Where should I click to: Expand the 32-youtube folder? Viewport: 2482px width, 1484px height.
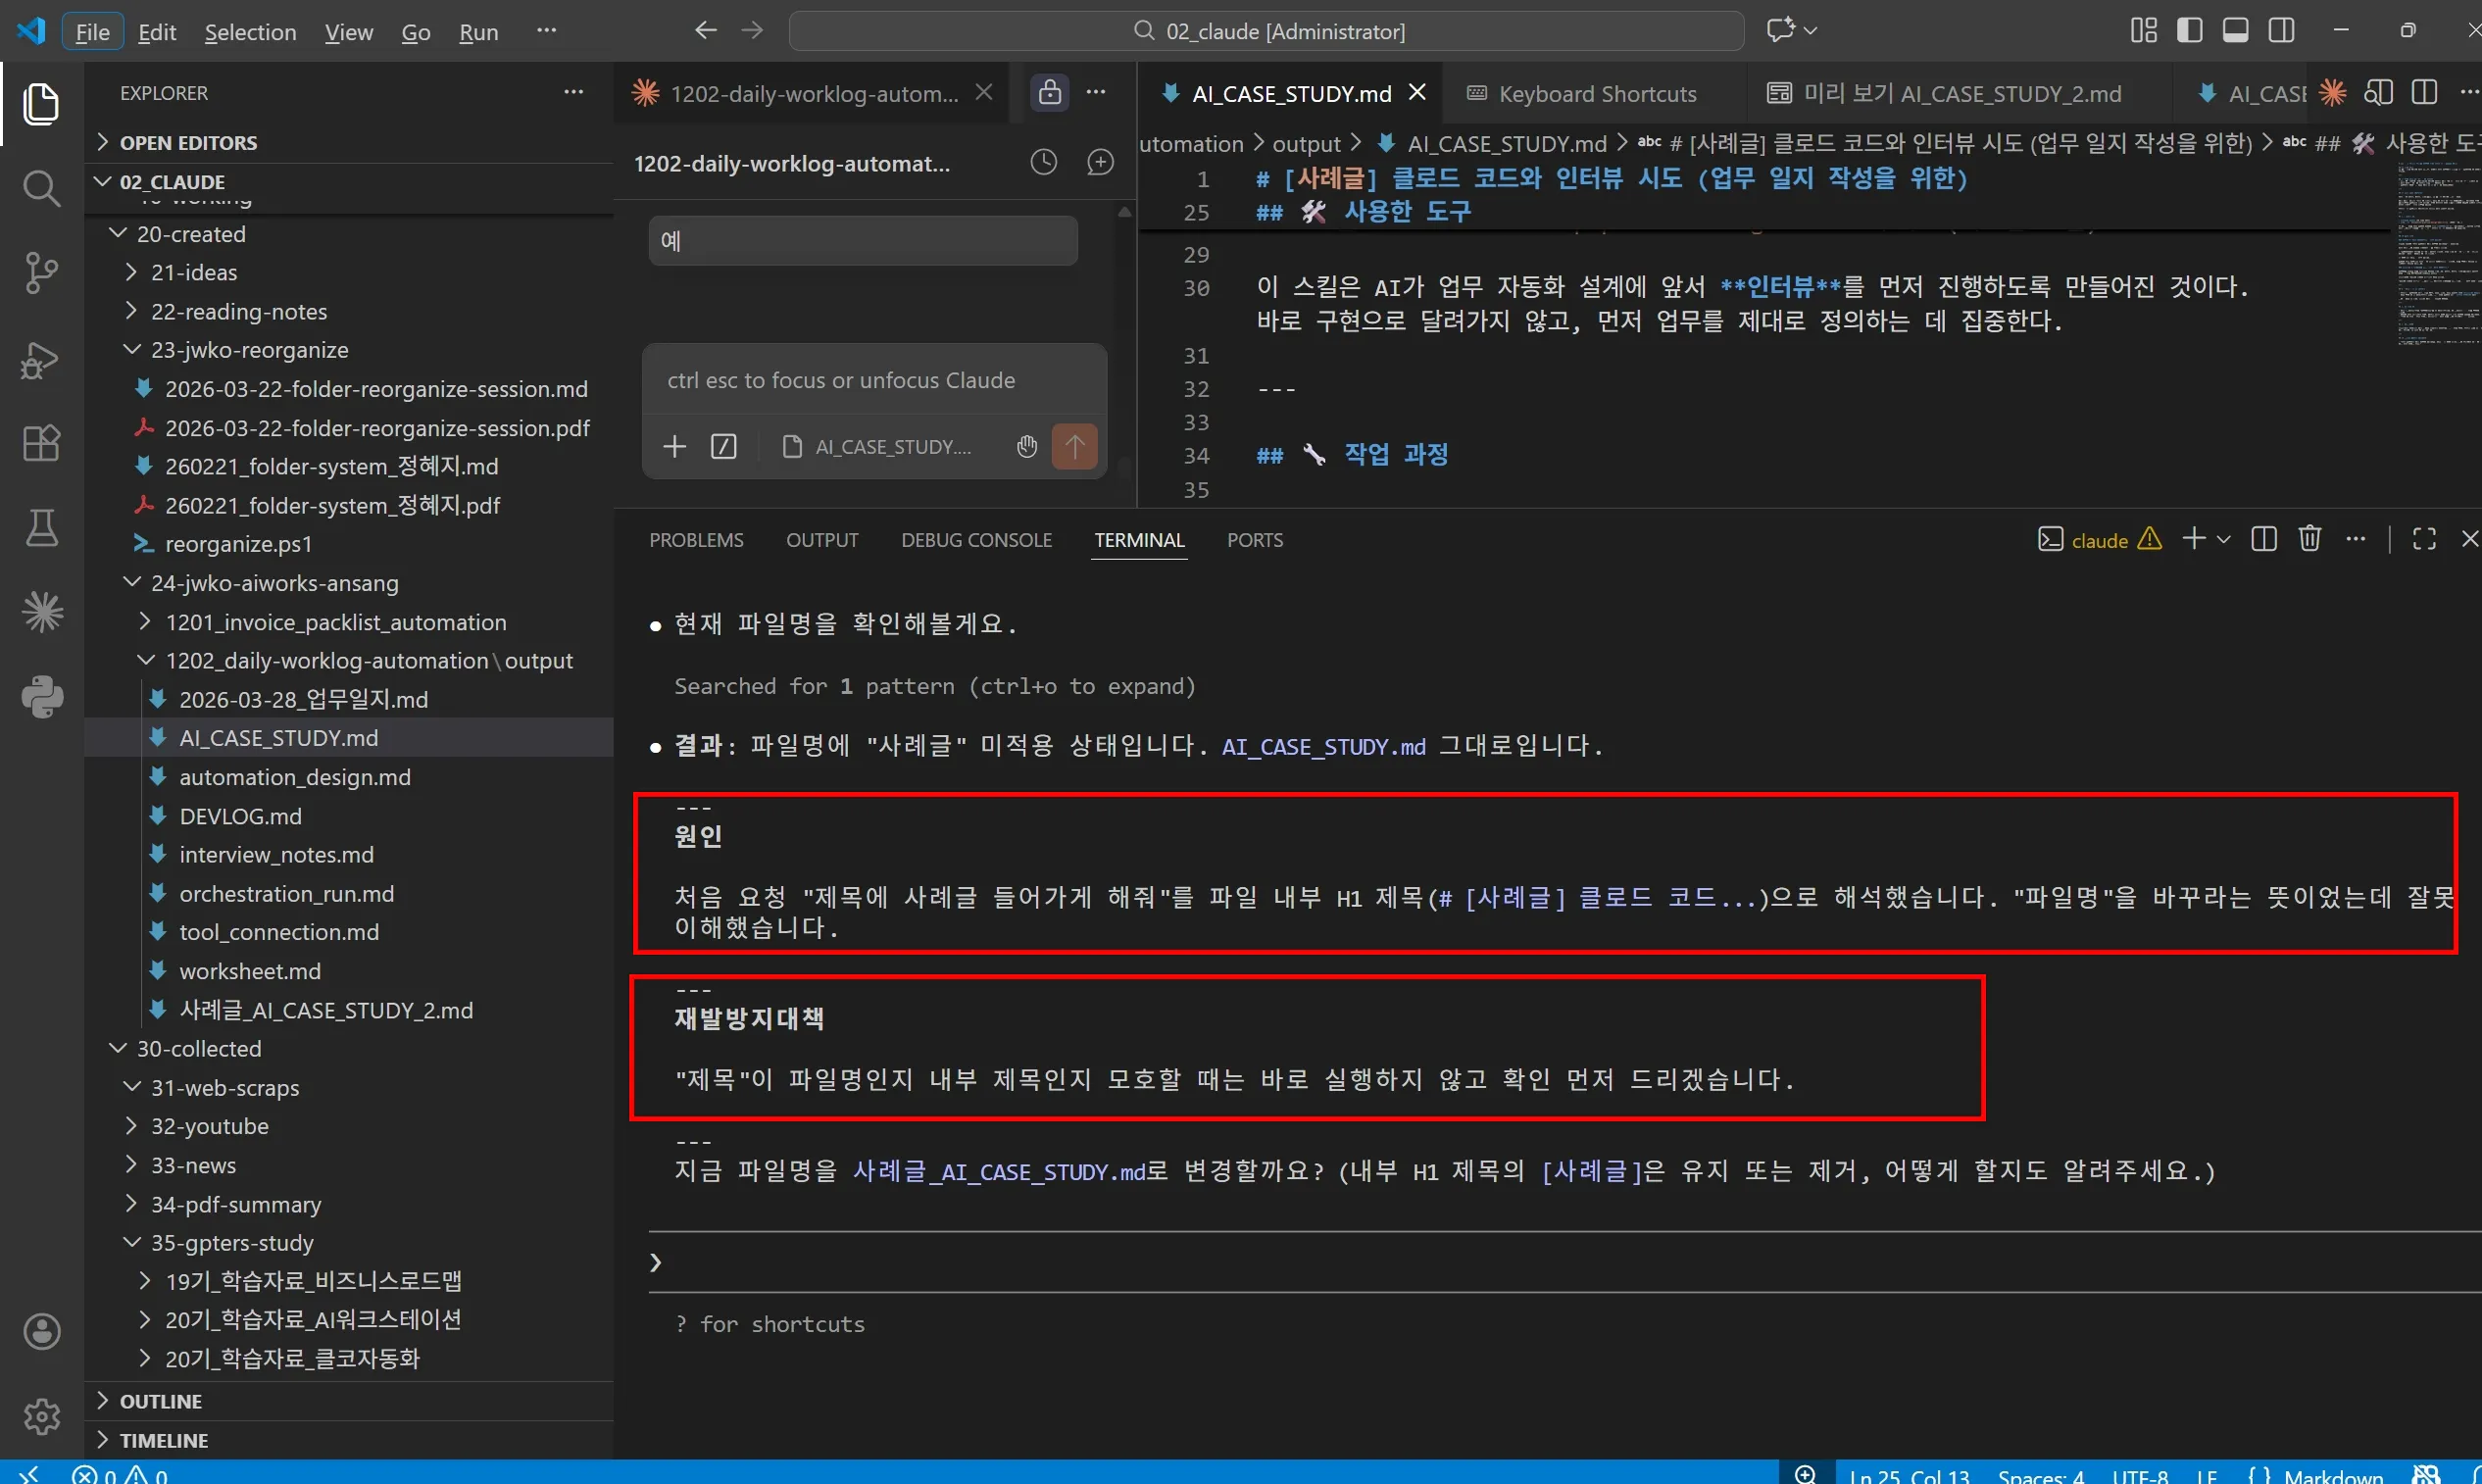click(348, 1126)
